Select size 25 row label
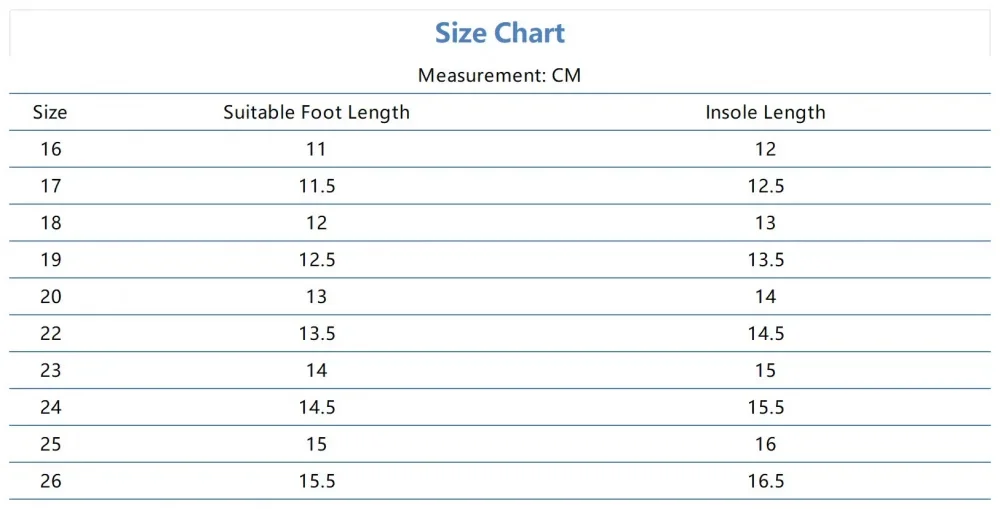The width and height of the screenshot is (1000, 509). [51, 445]
